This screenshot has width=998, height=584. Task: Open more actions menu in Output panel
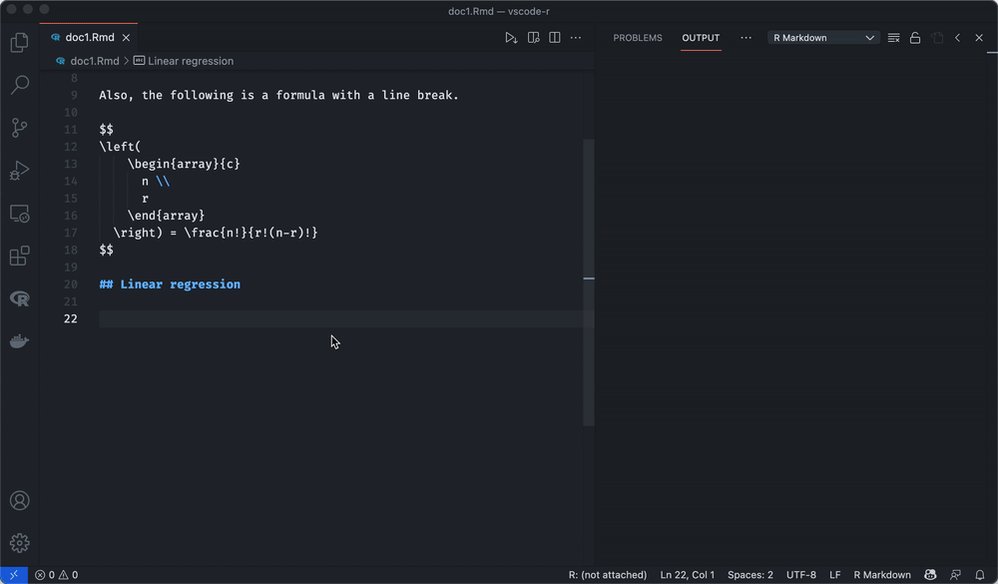(x=746, y=37)
